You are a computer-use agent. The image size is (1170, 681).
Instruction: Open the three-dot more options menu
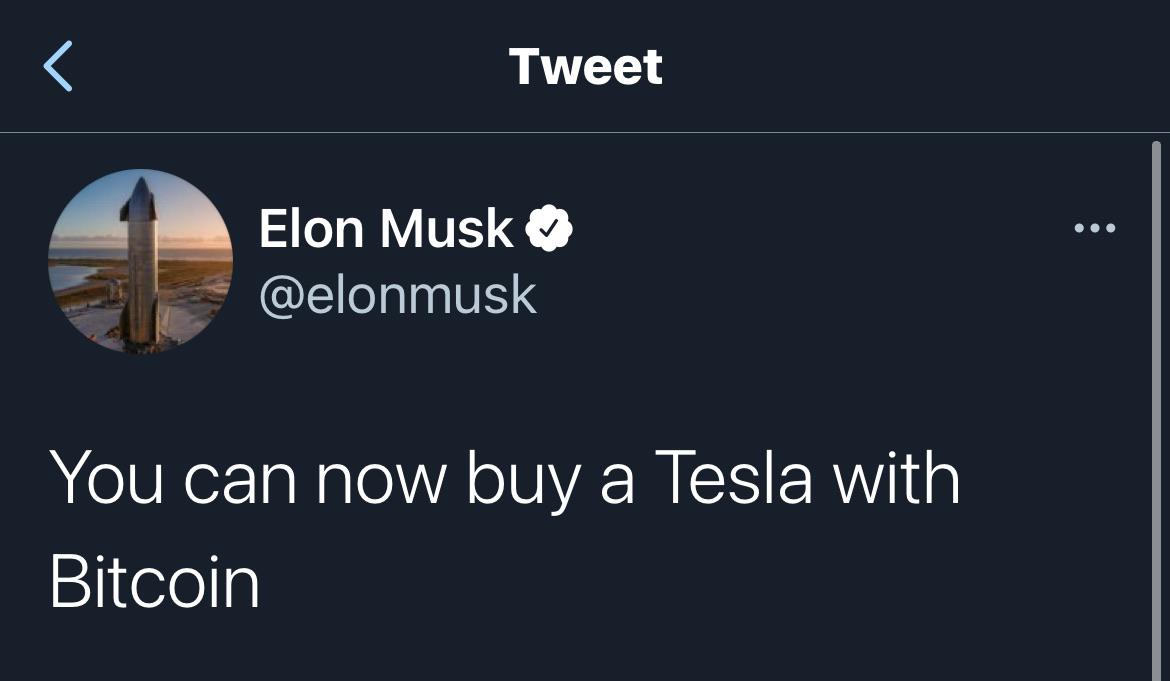pos(1095,227)
